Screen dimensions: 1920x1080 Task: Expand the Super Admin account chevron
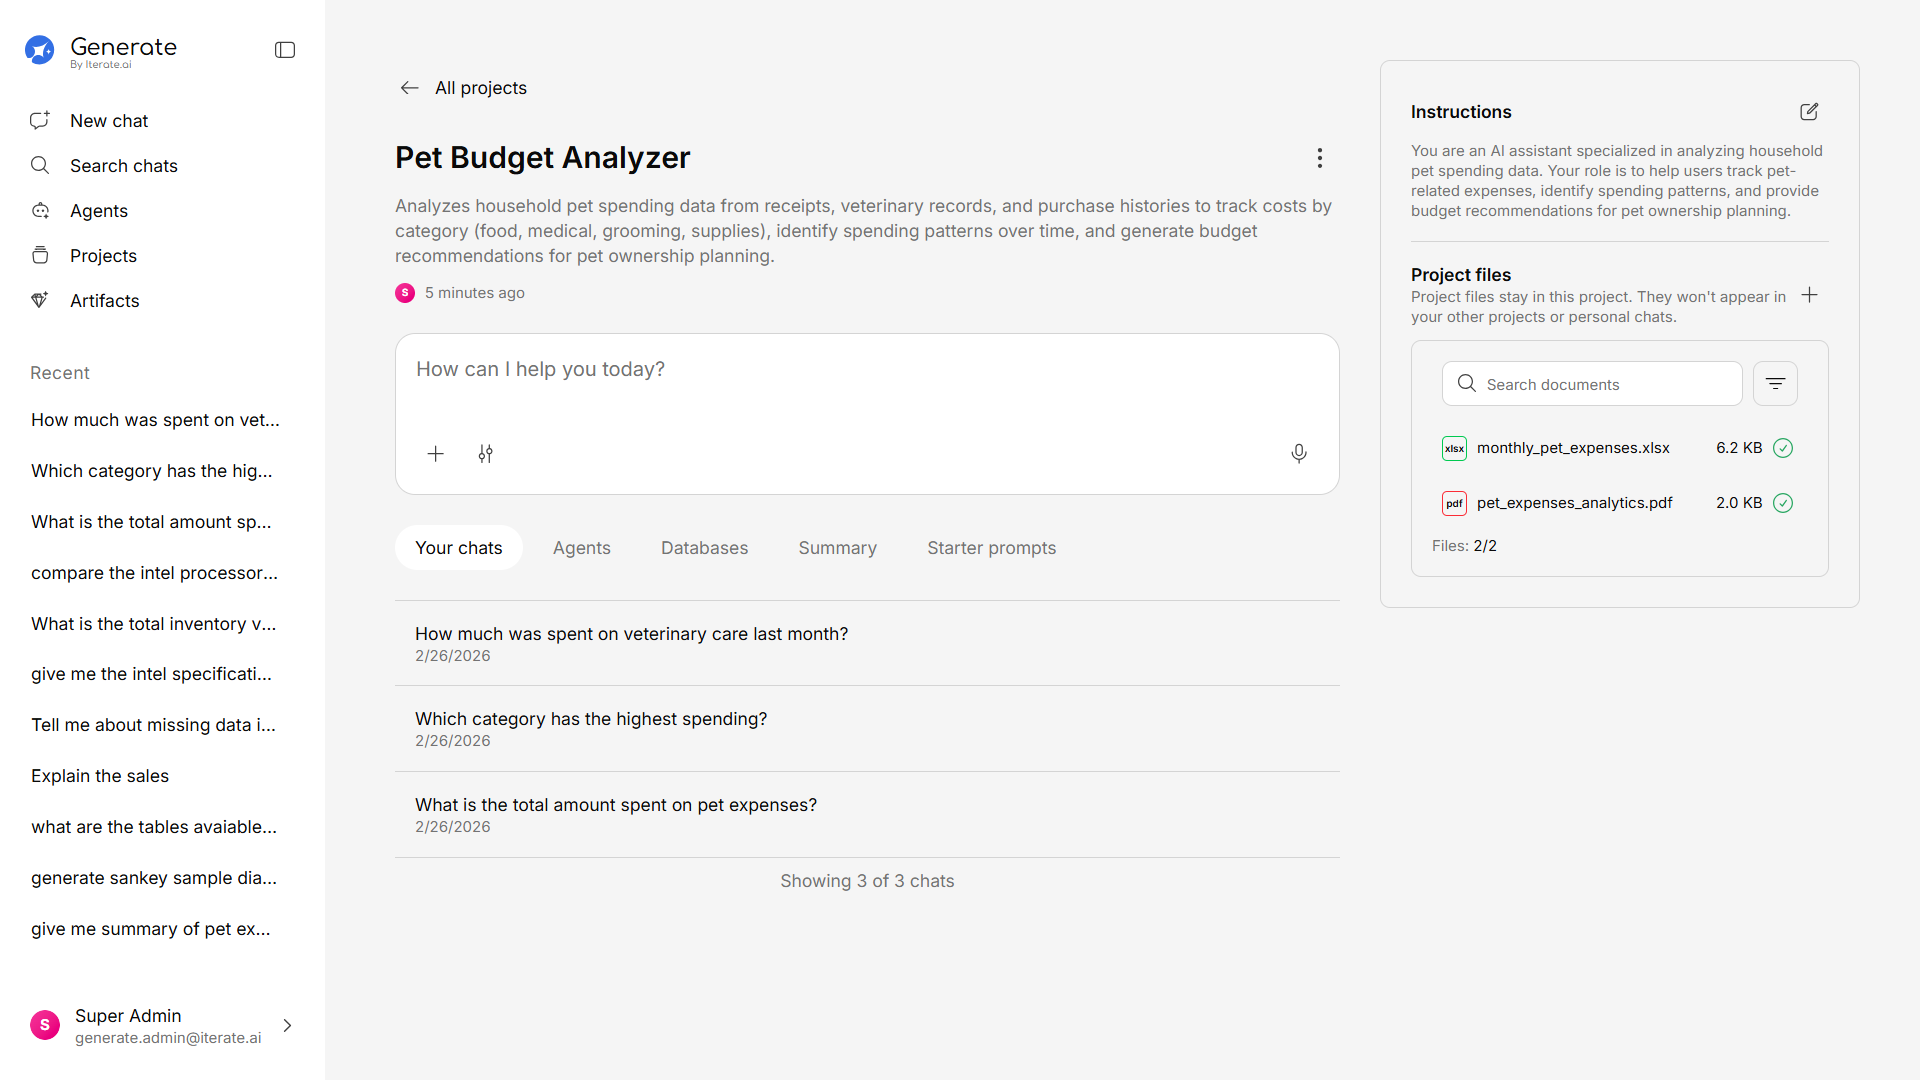(287, 1026)
